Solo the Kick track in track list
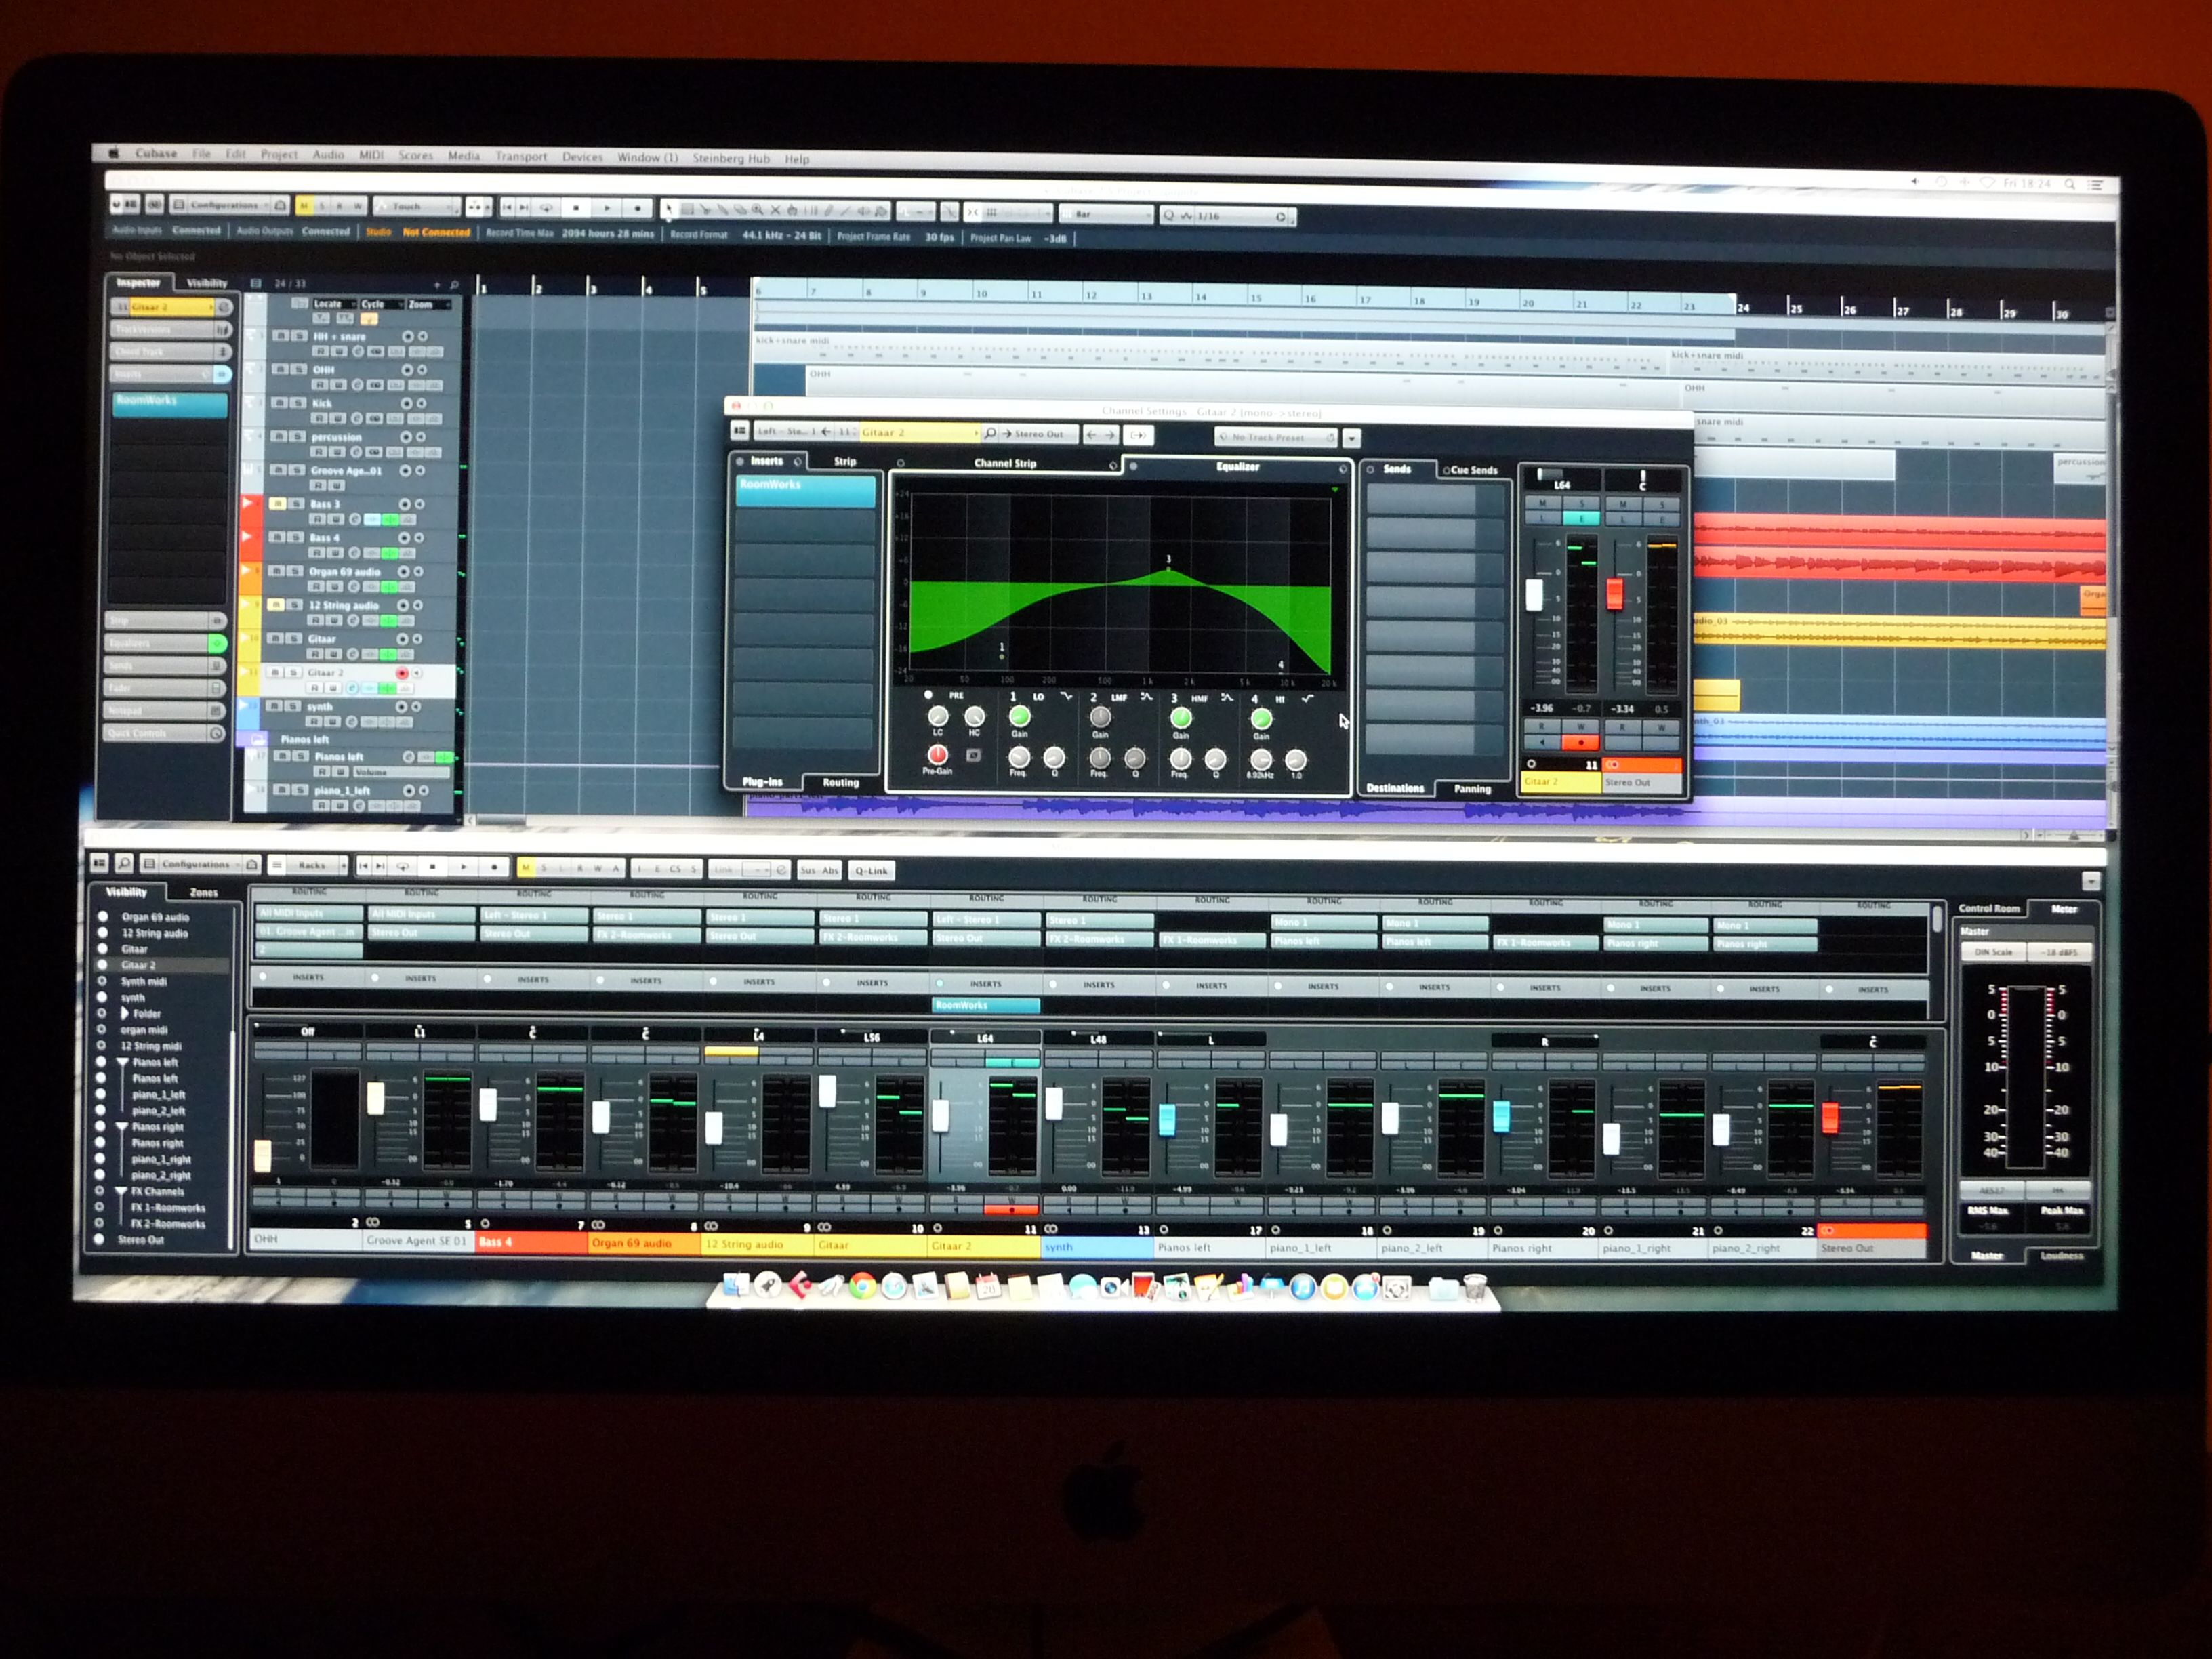2212x1659 pixels. pyautogui.click(x=298, y=403)
